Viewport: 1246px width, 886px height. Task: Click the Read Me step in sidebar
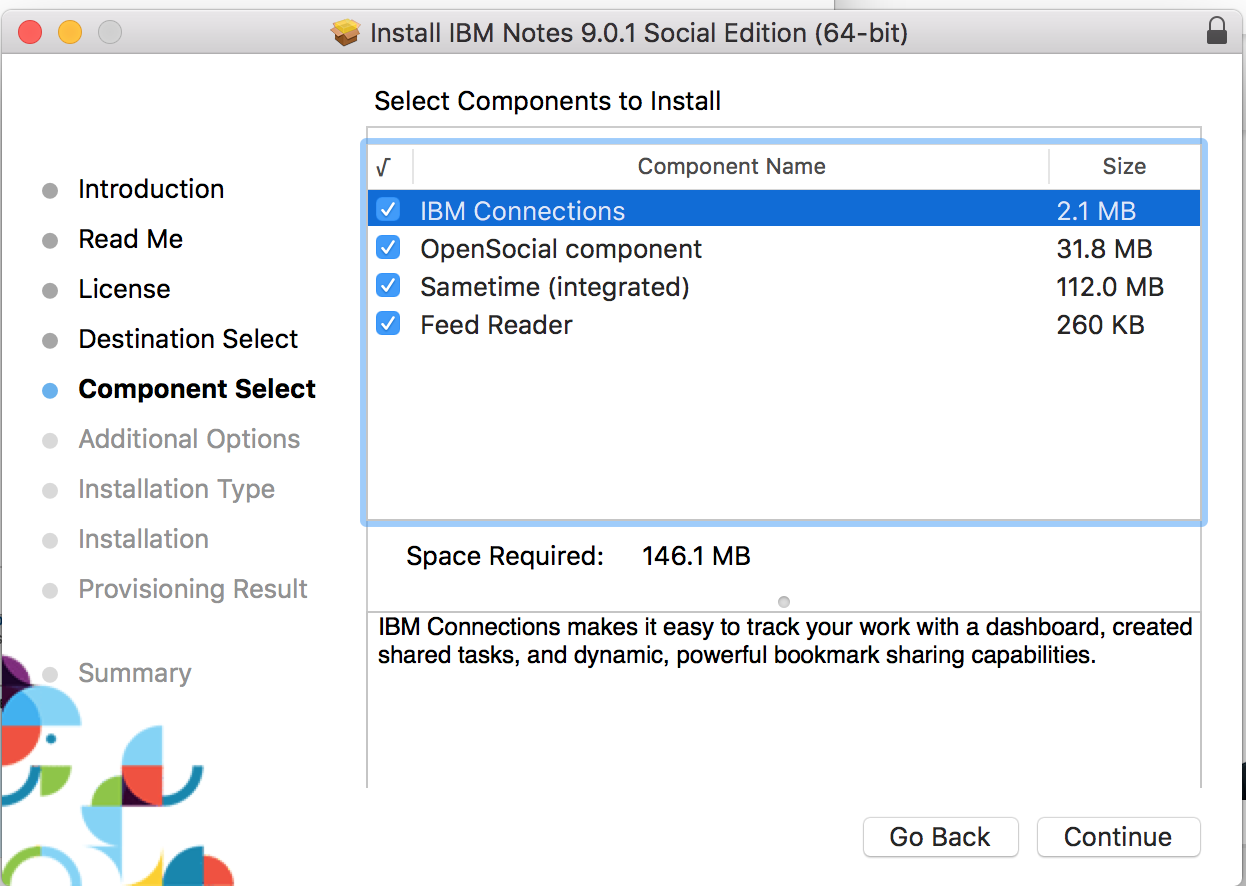131,239
